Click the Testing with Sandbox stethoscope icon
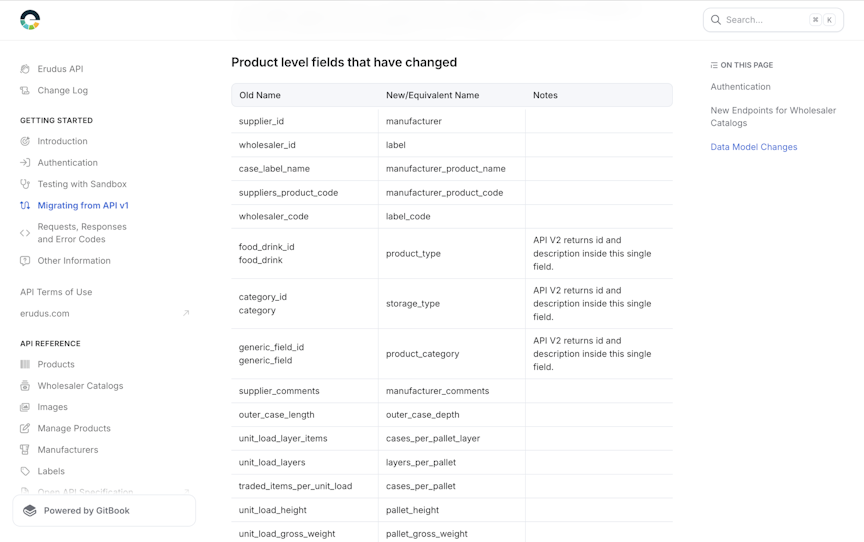 coord(25,184)
